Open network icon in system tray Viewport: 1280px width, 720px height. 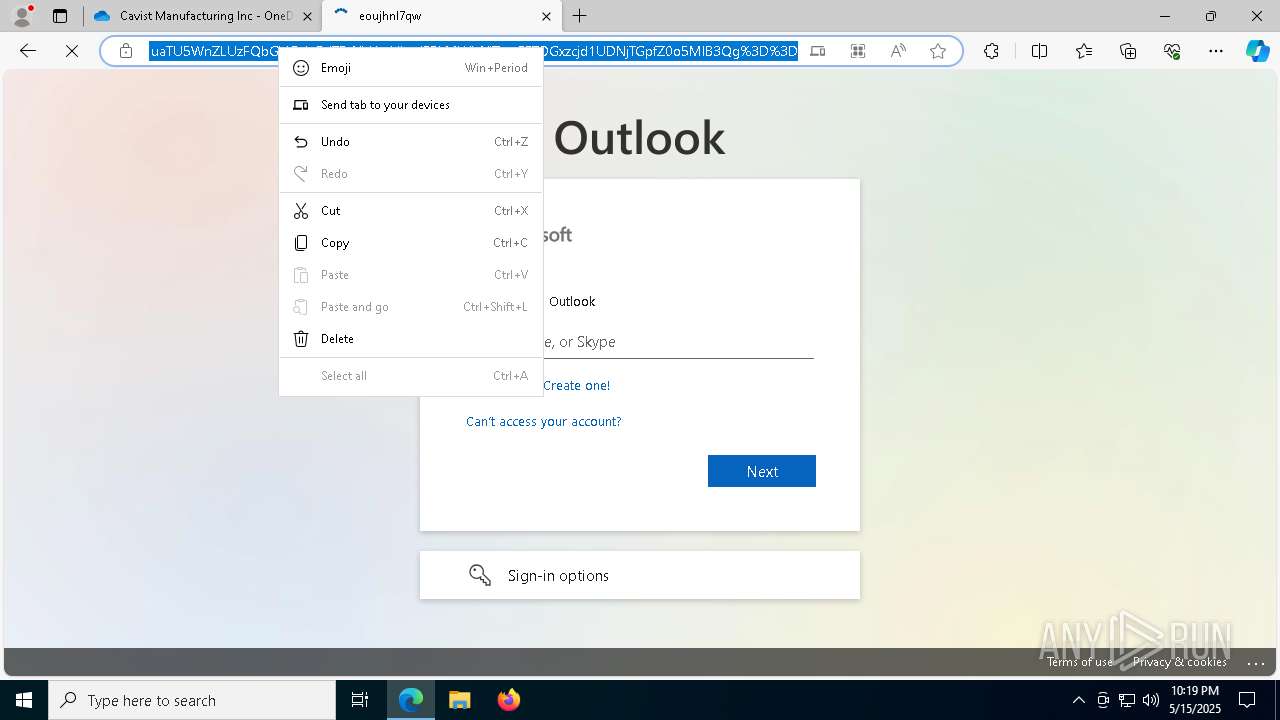tap(1127, 700)
